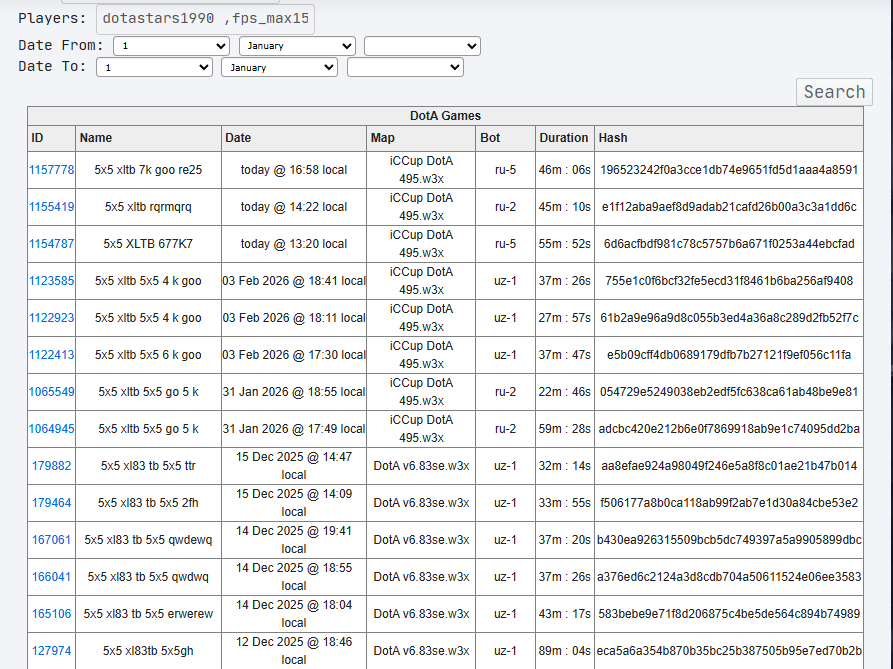The height and width of the screenshot is (669, 893).
Task: Click date 'today @ 14:22 local'
Action: coord(294,207)
